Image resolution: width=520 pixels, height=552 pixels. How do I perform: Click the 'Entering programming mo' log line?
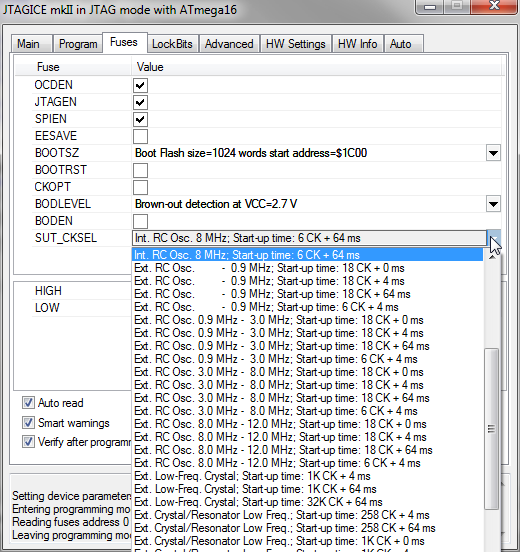click(x=71, y=509)
